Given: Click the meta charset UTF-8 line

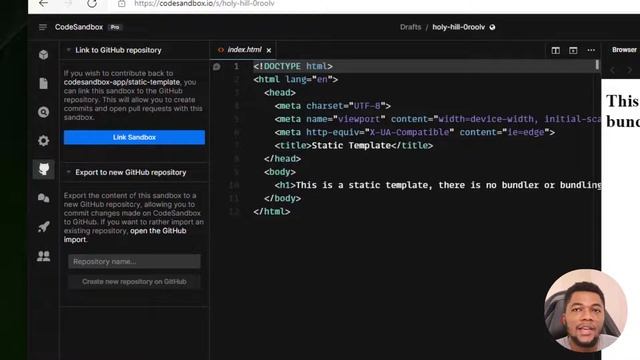Looking at the screenshot, I should [x=332, y=106].
